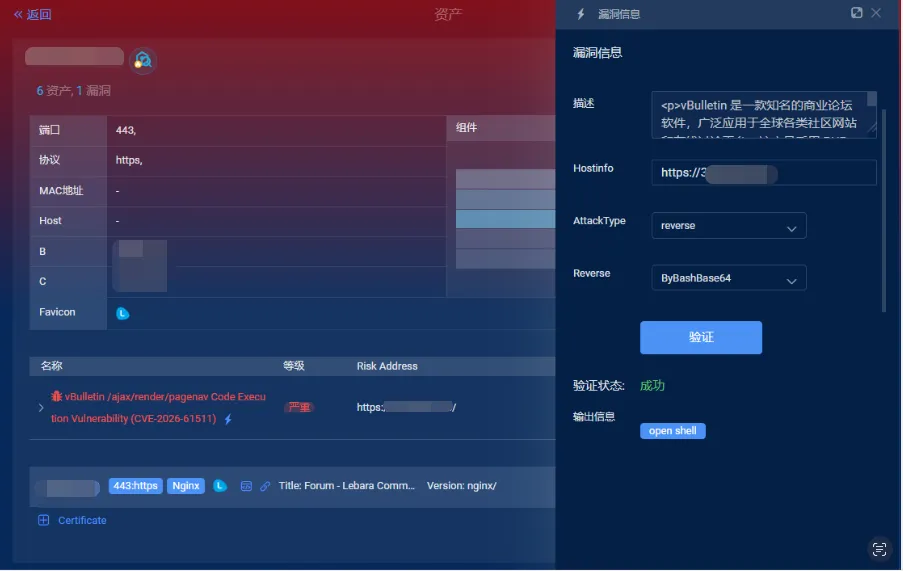Open the Certificate link
The height and width of the screenshot is (571, 903).
tap(82, 520)
